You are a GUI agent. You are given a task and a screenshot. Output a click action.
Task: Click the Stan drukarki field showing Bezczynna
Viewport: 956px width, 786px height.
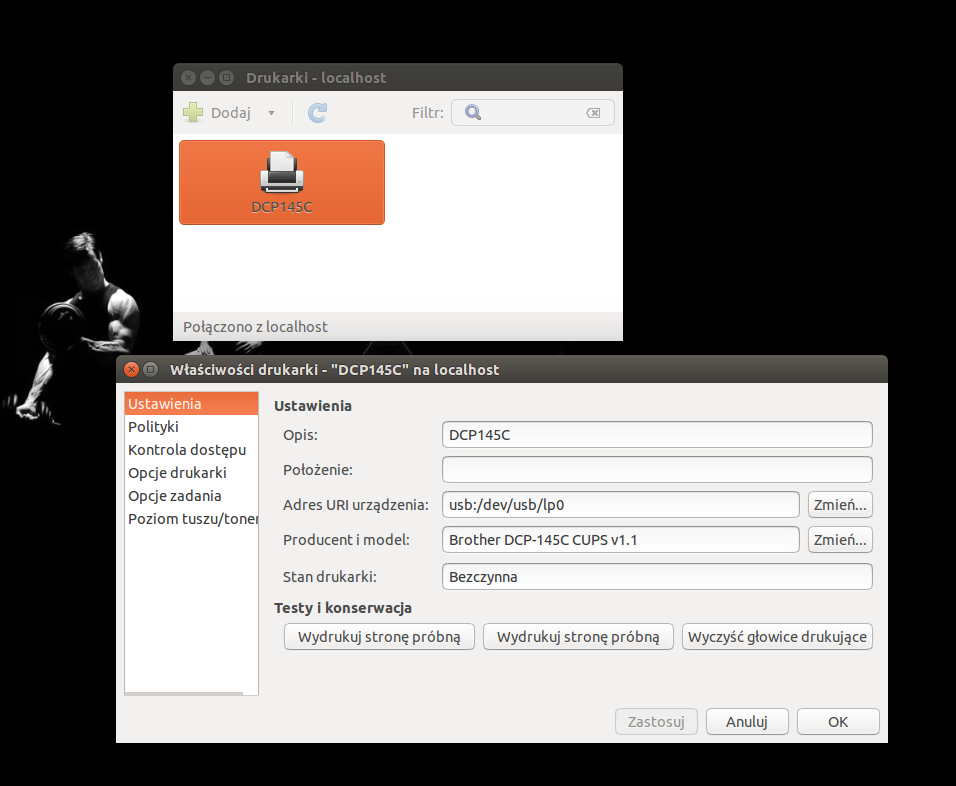pos(657,577)
